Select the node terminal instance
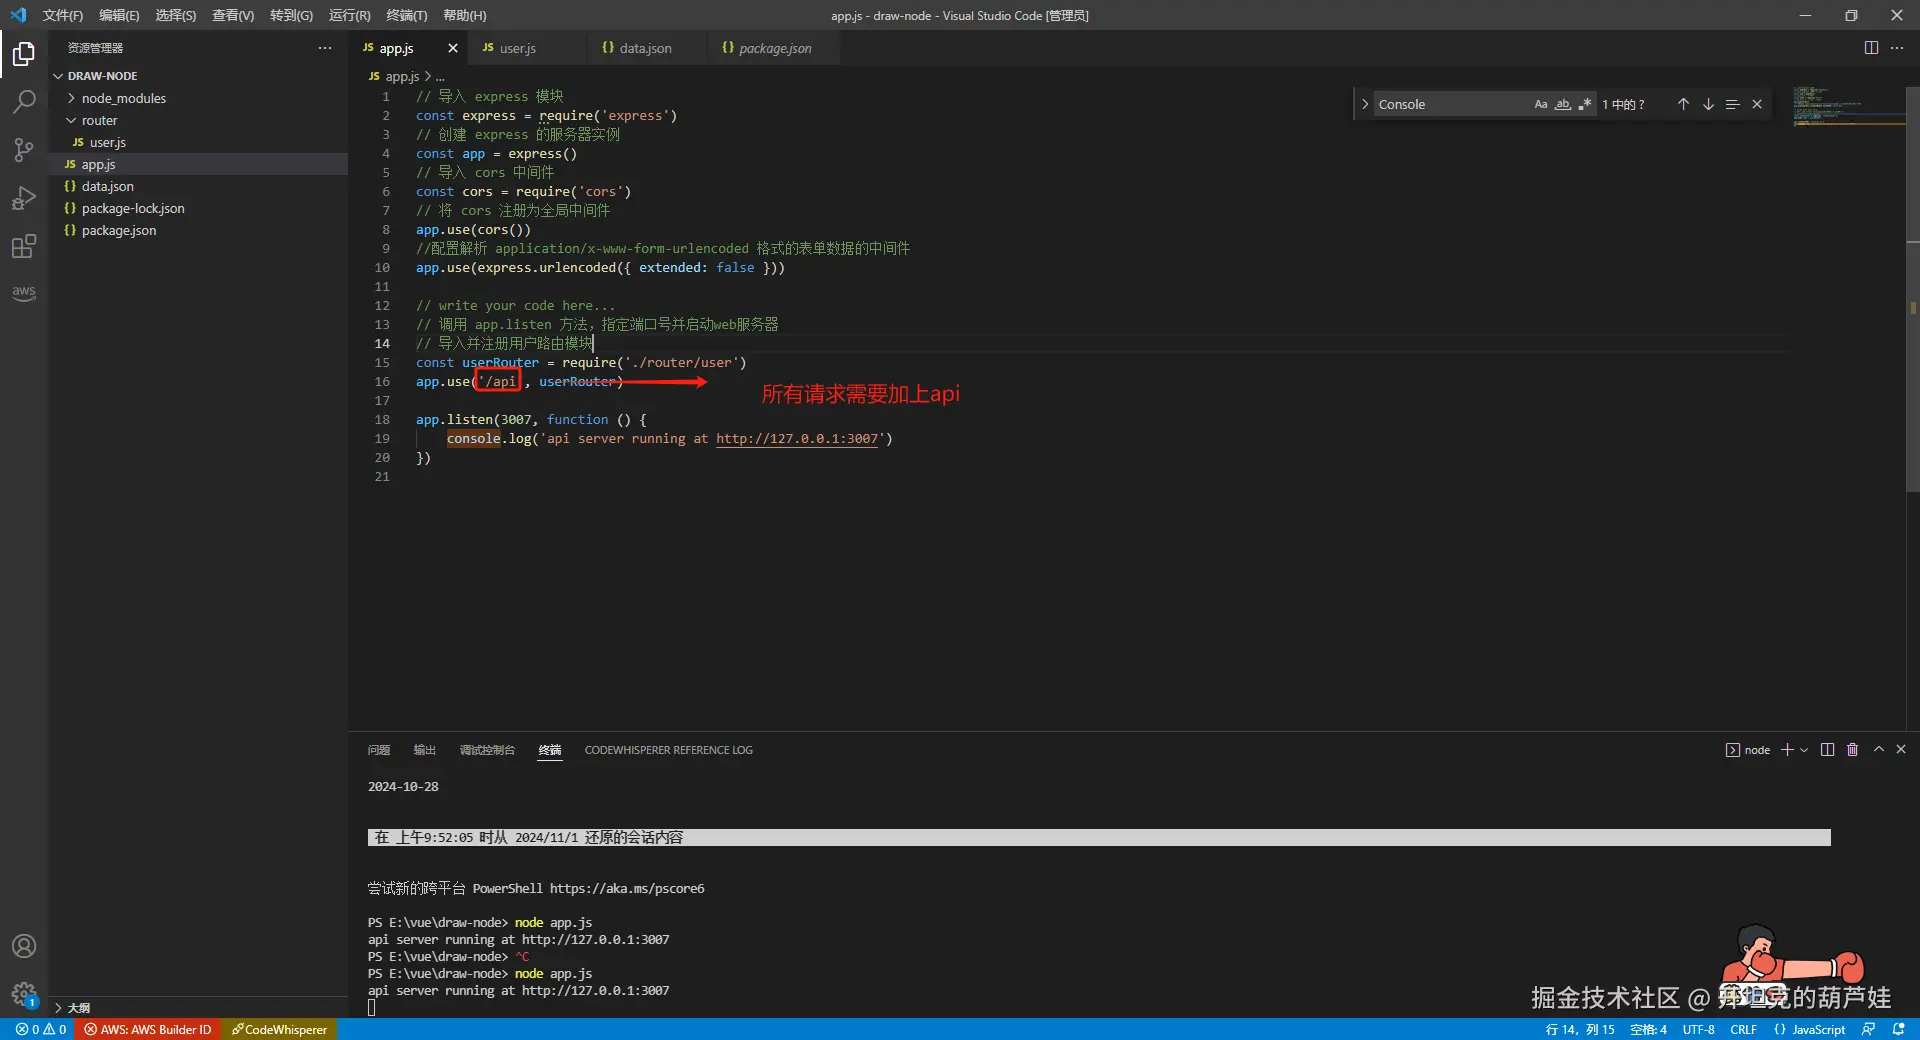1920x1040 pixels. [1748, 750]
